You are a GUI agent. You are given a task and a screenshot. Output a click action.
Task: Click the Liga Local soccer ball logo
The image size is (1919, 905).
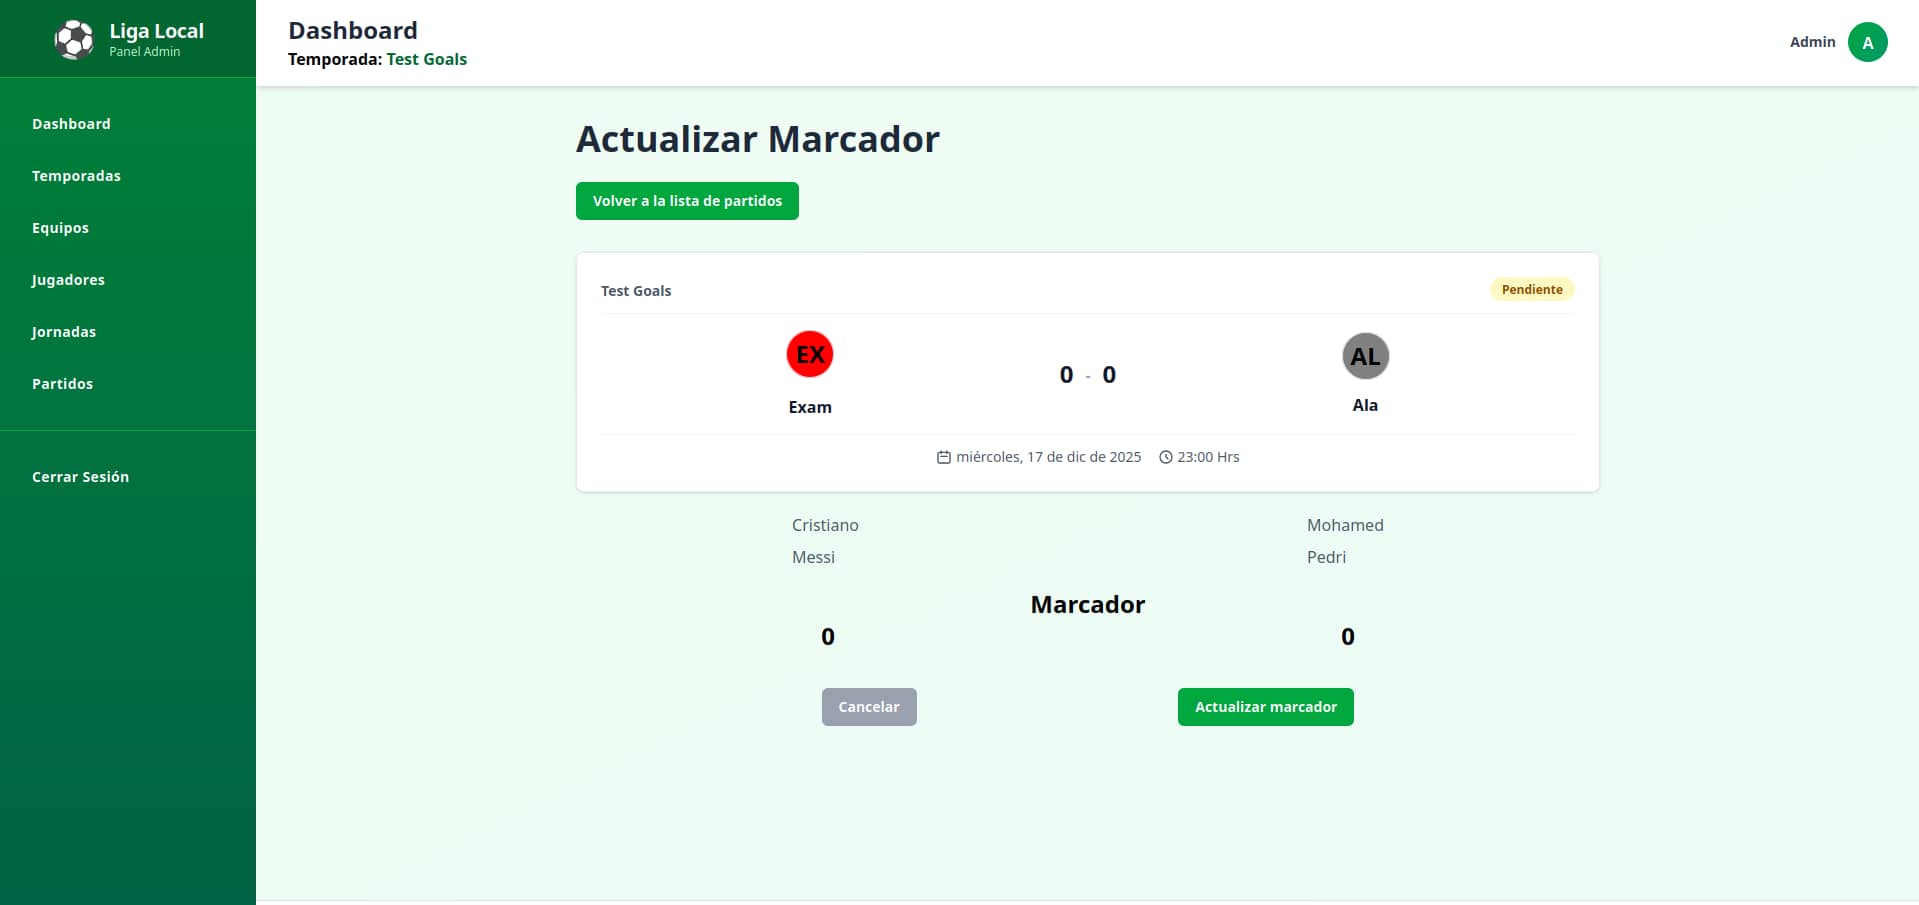click(74, 40)
